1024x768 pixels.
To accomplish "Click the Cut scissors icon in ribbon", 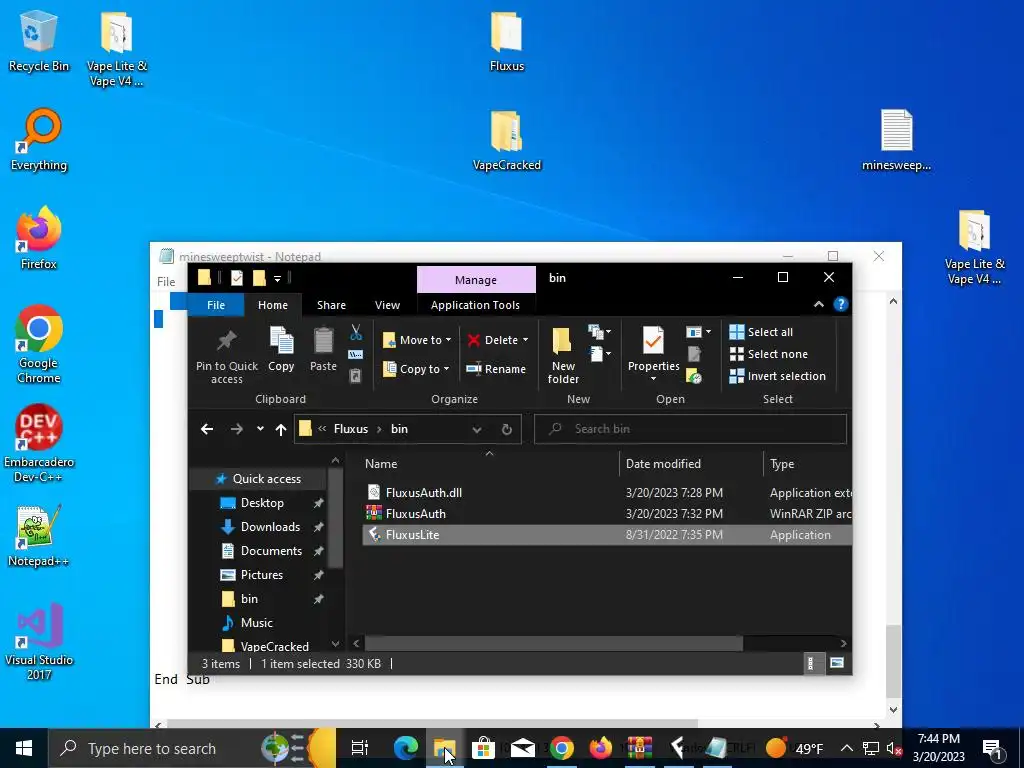I will pyautogui.click(x=356, y=332).
